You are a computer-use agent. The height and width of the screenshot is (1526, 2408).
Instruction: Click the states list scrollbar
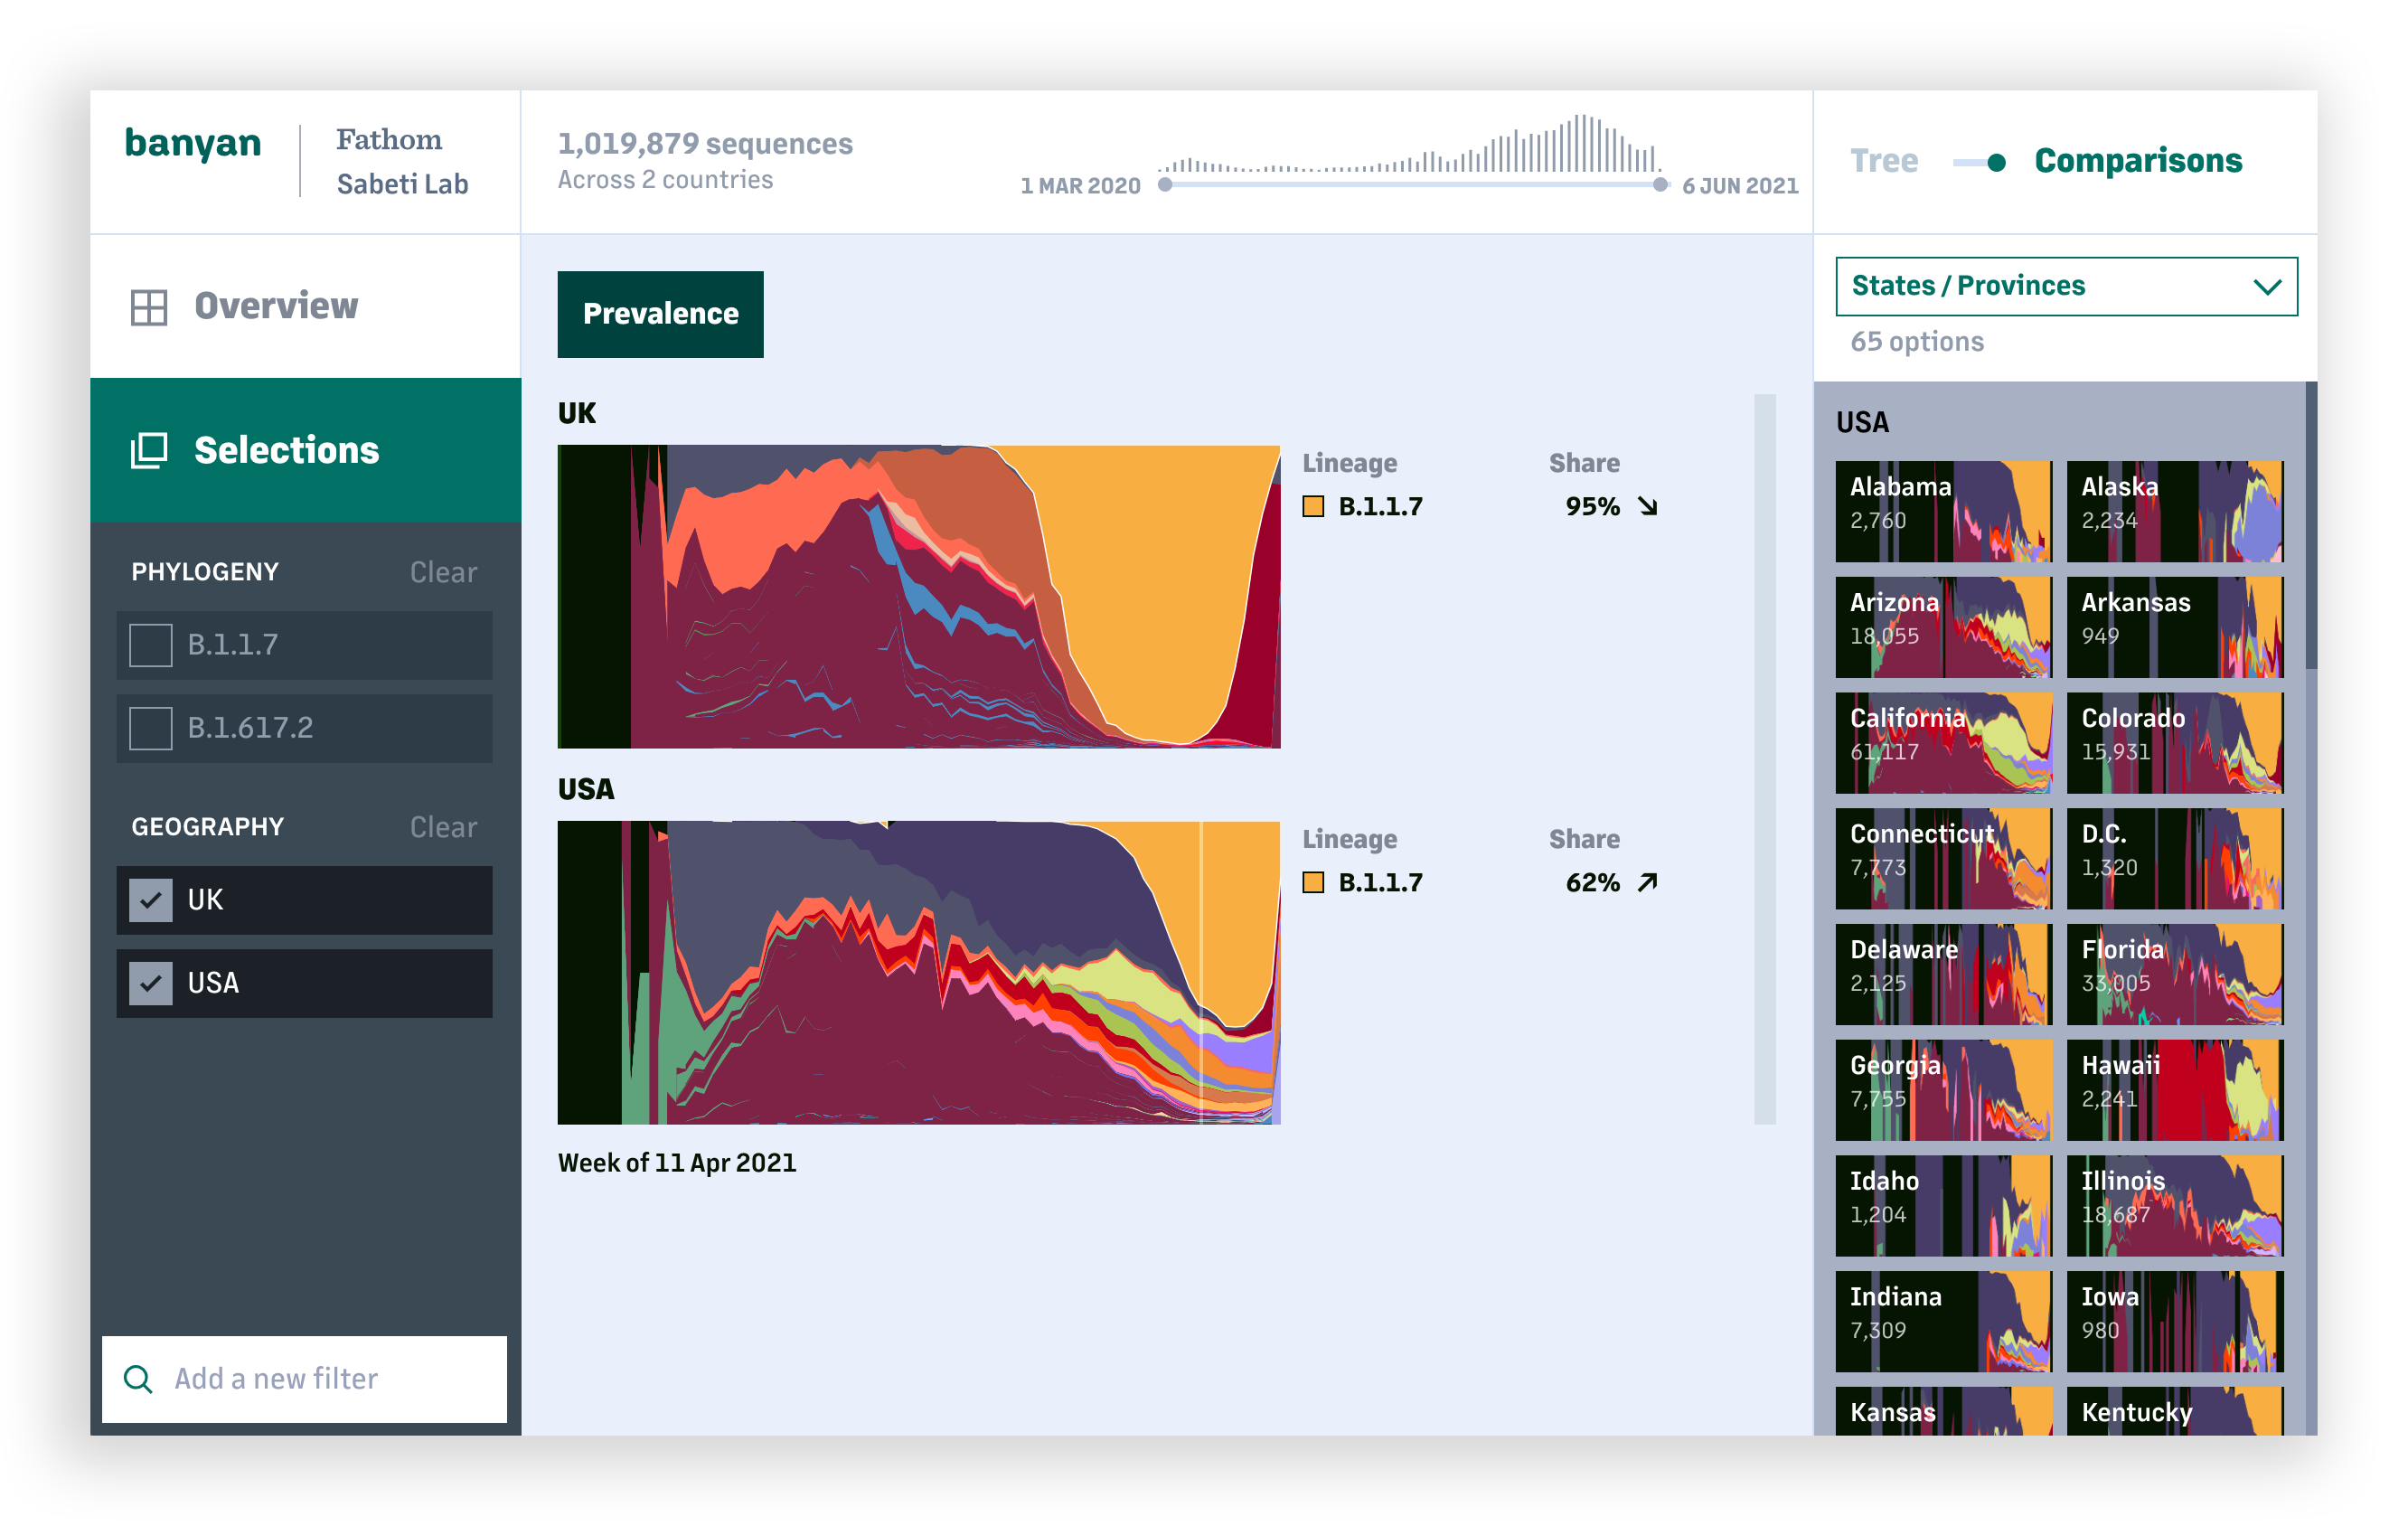2311,525
